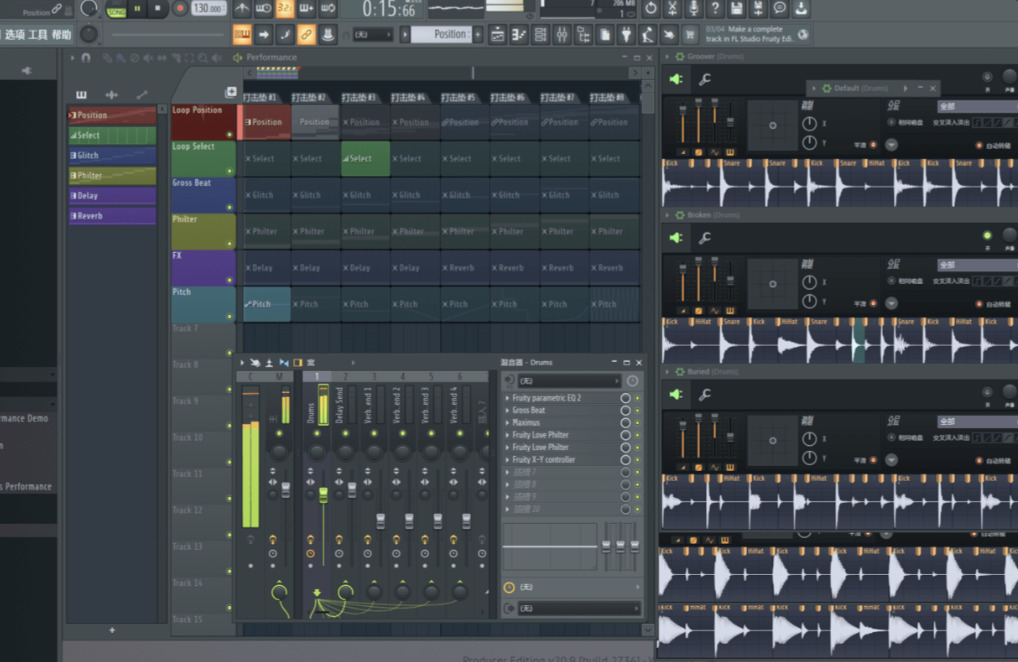Open the 工具 (Tools) menu
Image resolution: width=1018 pixels, height=662 pixels.
(x=37, y=35)
